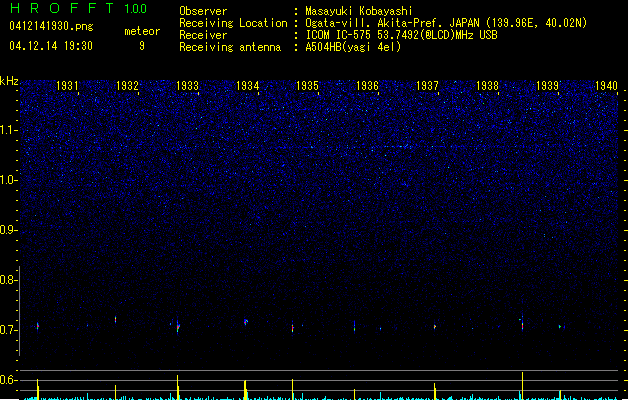The image size is (629, 400).
Task: Select the meteor count value 9
Action: (142, 46)
